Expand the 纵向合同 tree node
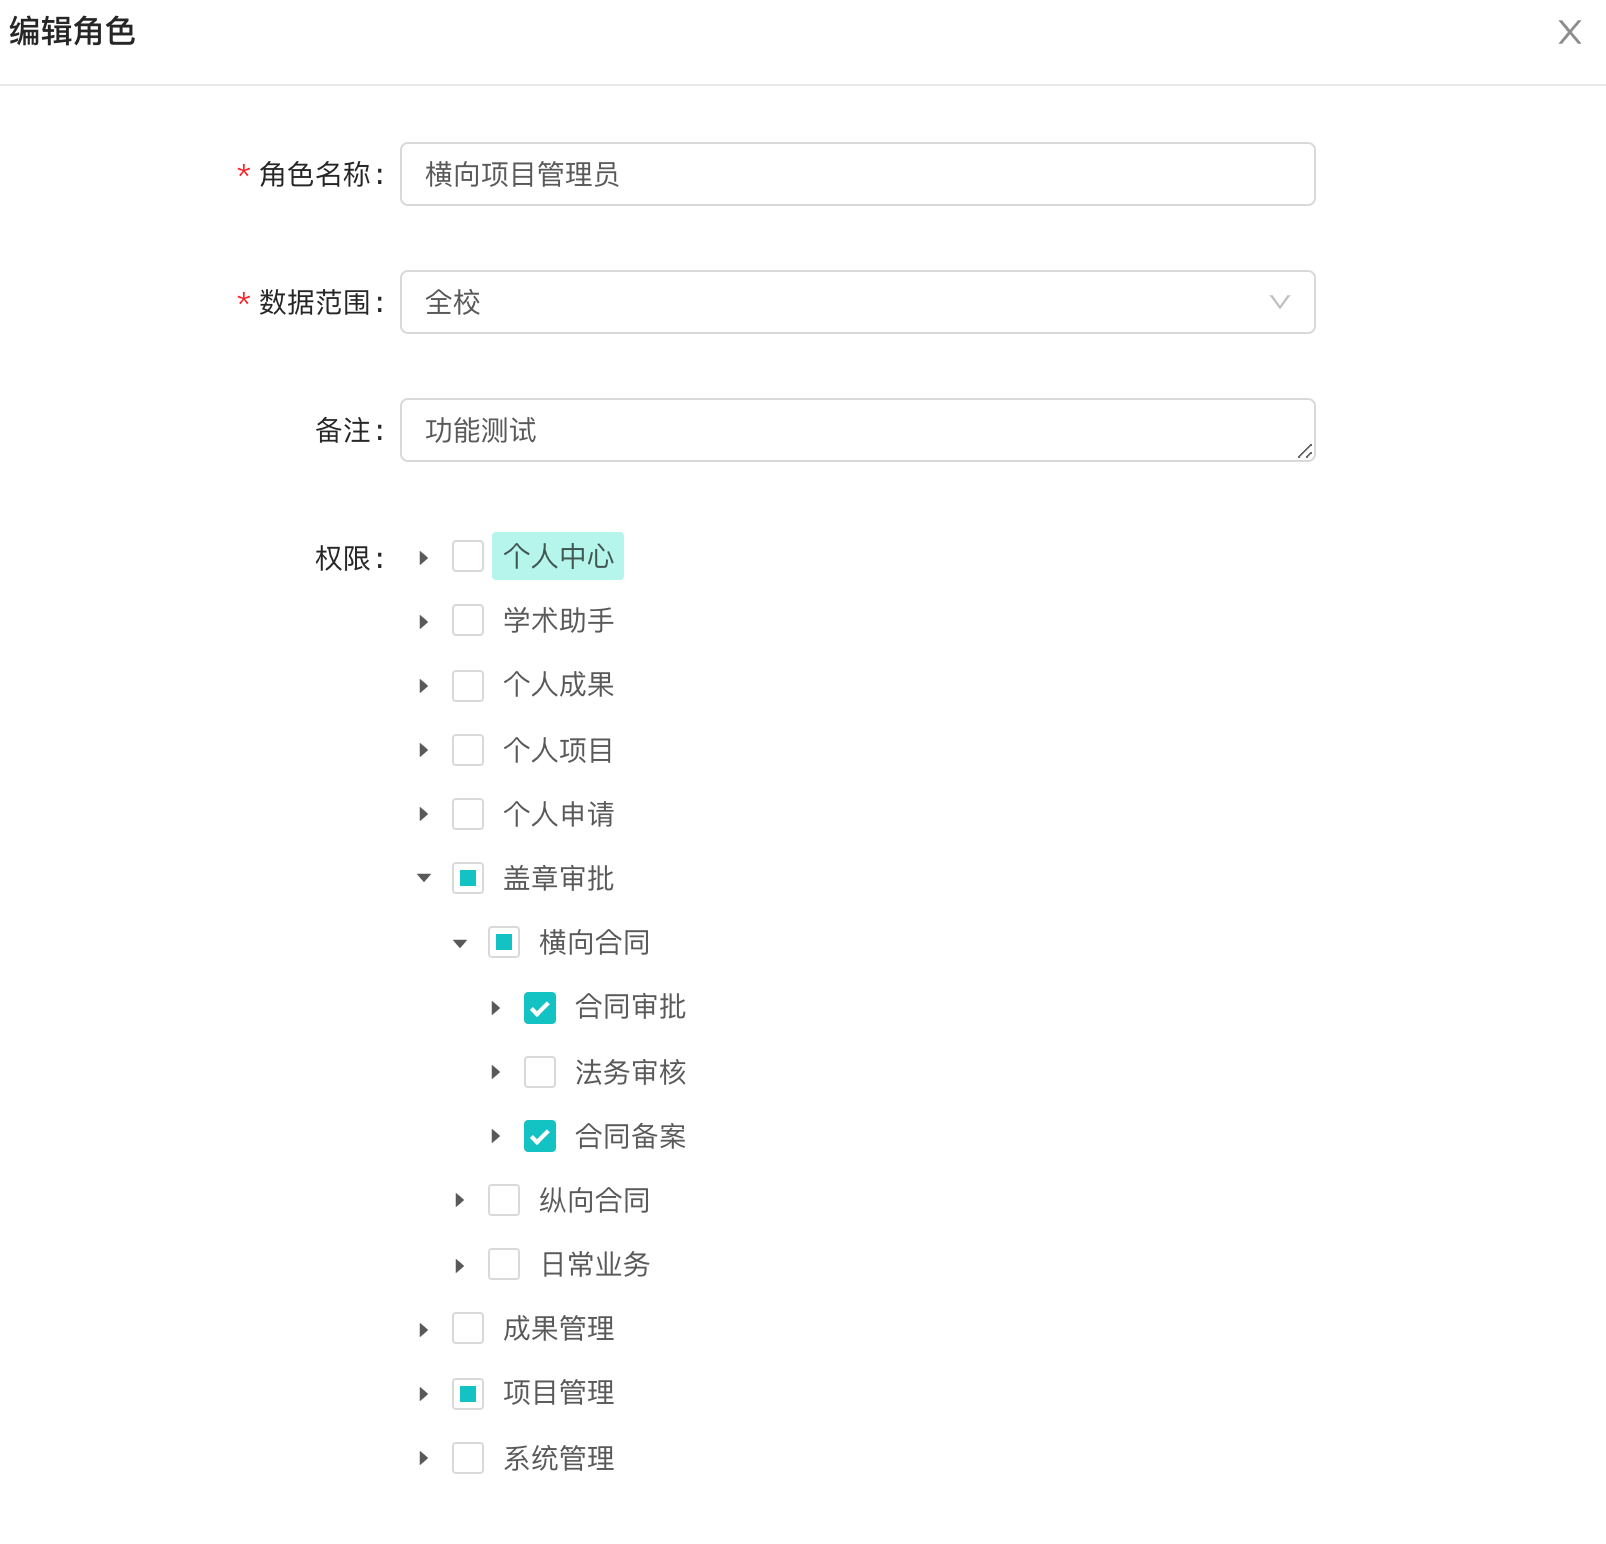1606x1544 pixels. (460, 1200)
